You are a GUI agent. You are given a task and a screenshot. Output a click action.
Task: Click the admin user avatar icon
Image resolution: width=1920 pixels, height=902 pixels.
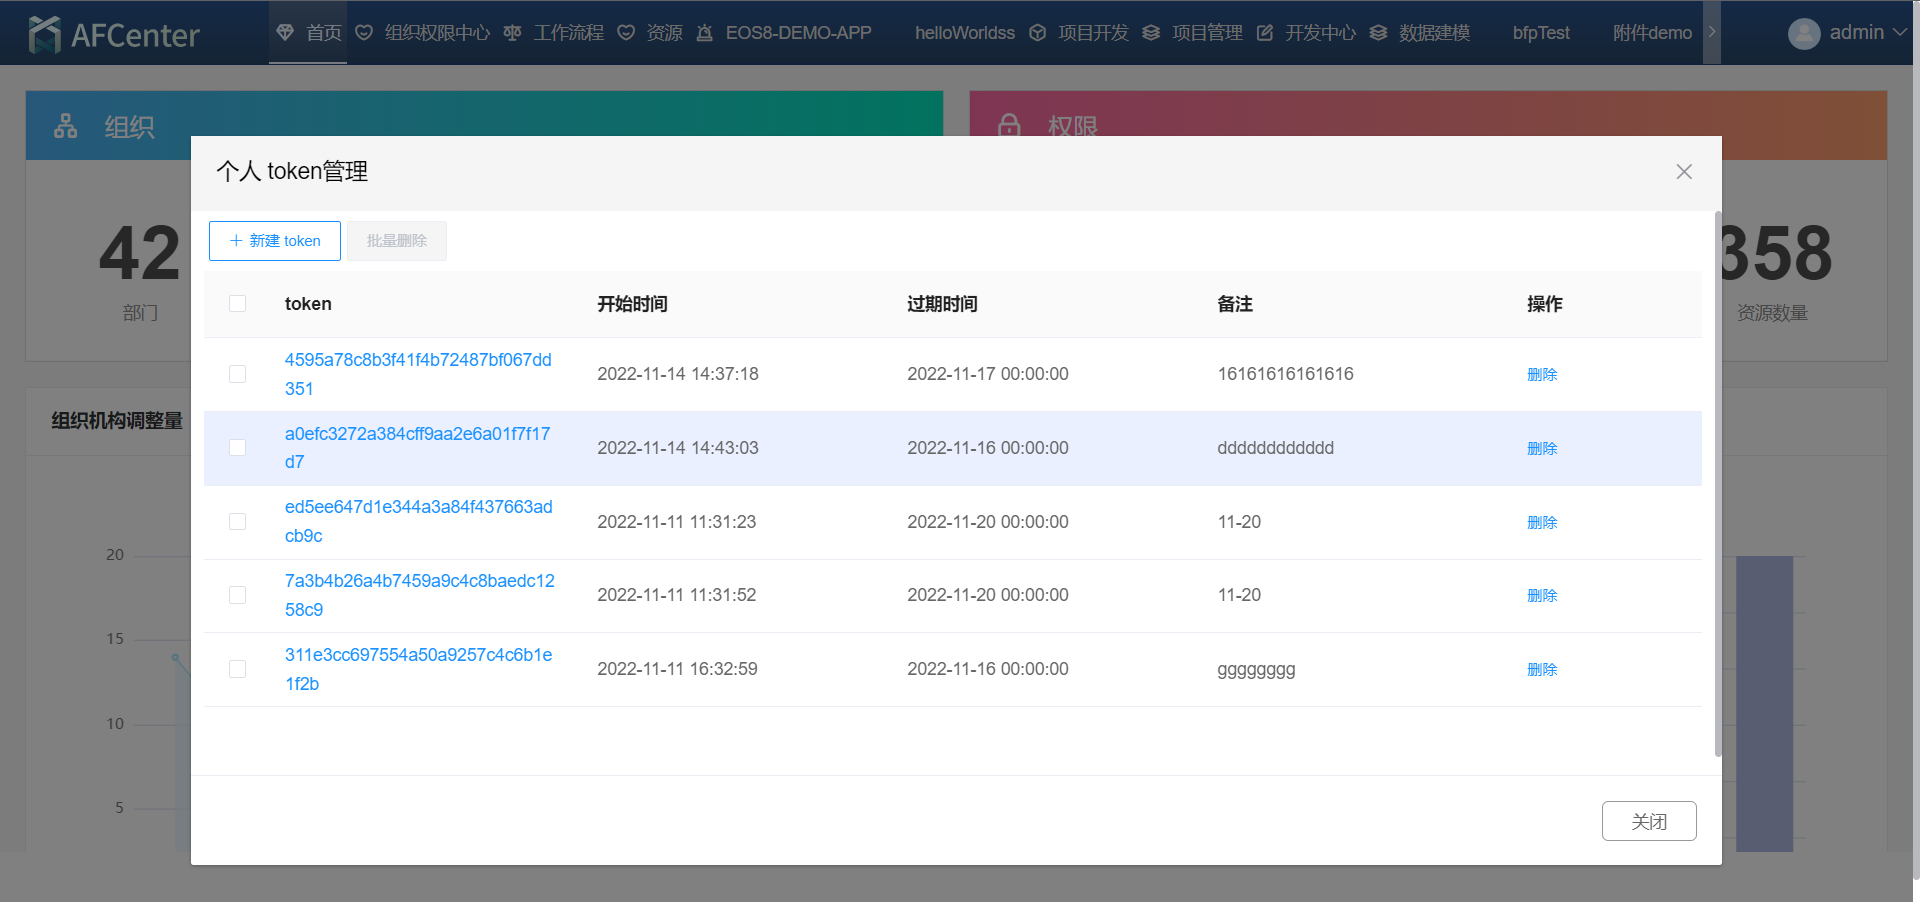pyautogui.click(x=1803, y=34)
